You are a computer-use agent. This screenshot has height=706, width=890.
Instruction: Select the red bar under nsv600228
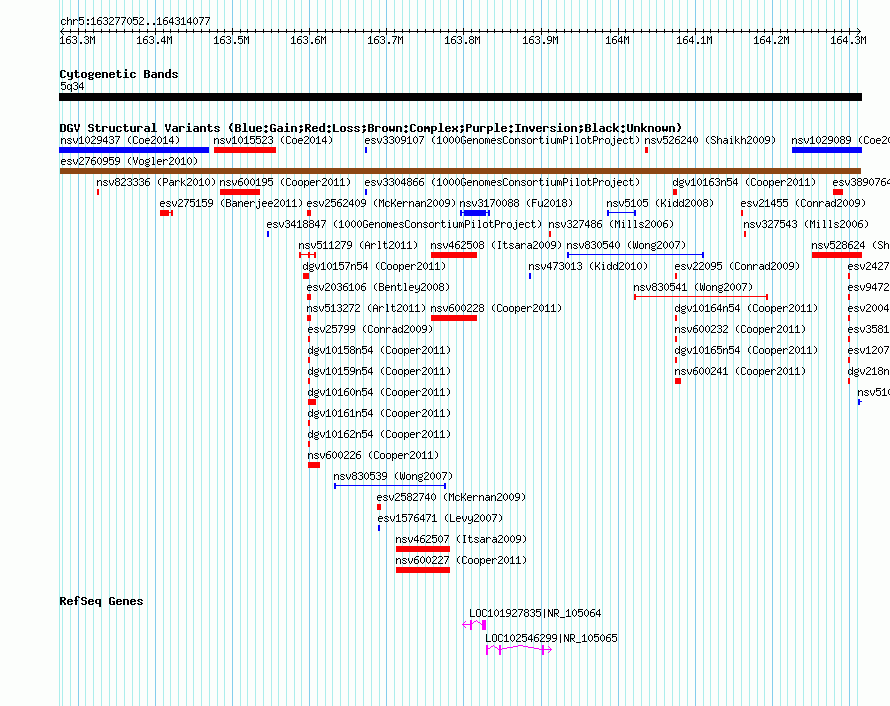(x=454, y=318)
